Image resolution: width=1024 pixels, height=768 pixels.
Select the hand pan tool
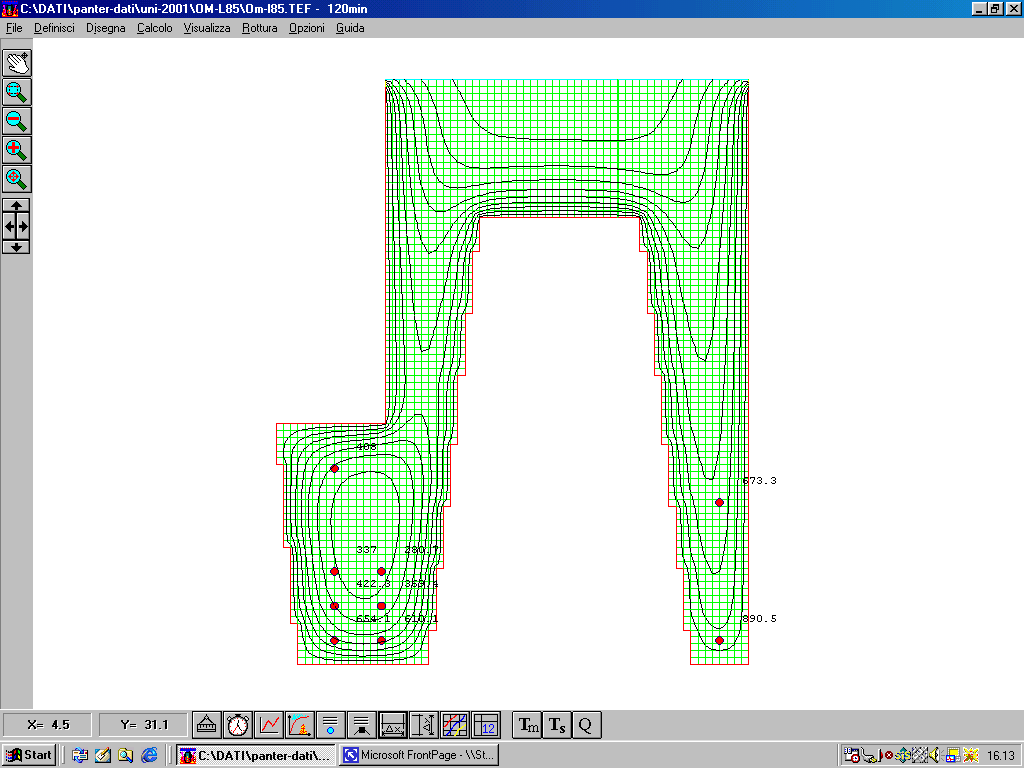click(x=17, y=62)
